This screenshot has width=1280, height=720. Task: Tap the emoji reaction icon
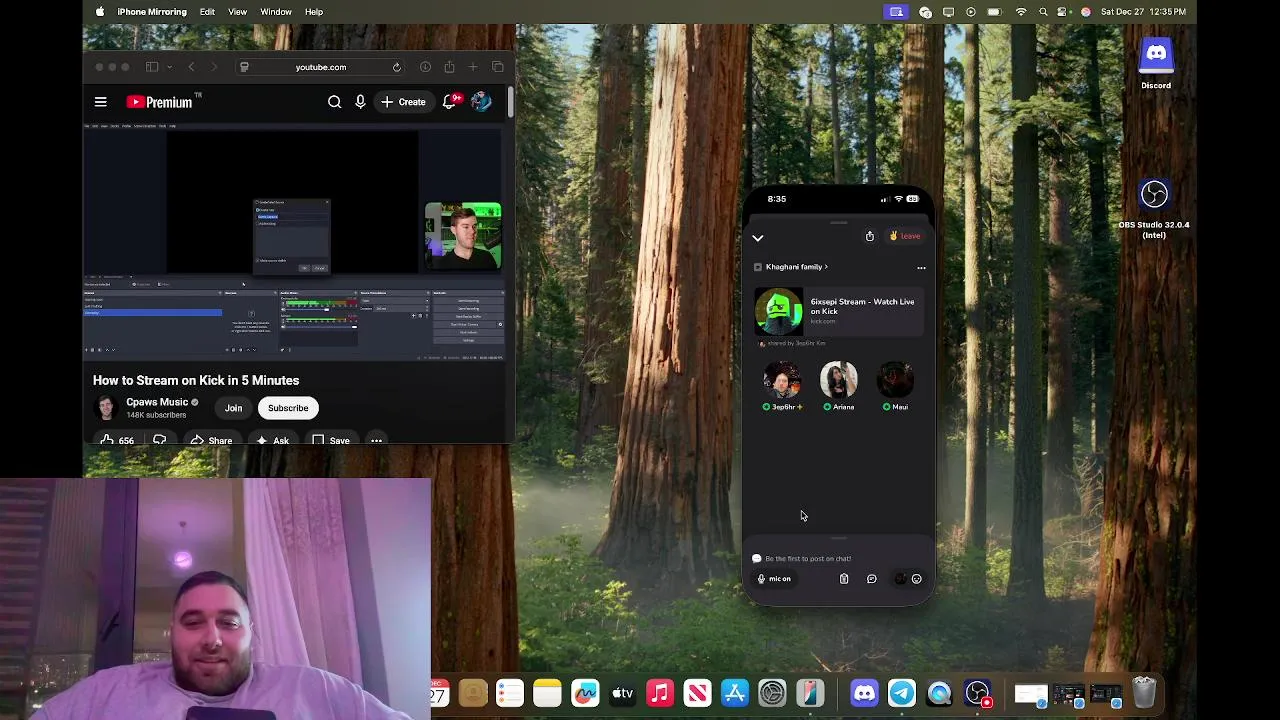[x=916, y=579]
